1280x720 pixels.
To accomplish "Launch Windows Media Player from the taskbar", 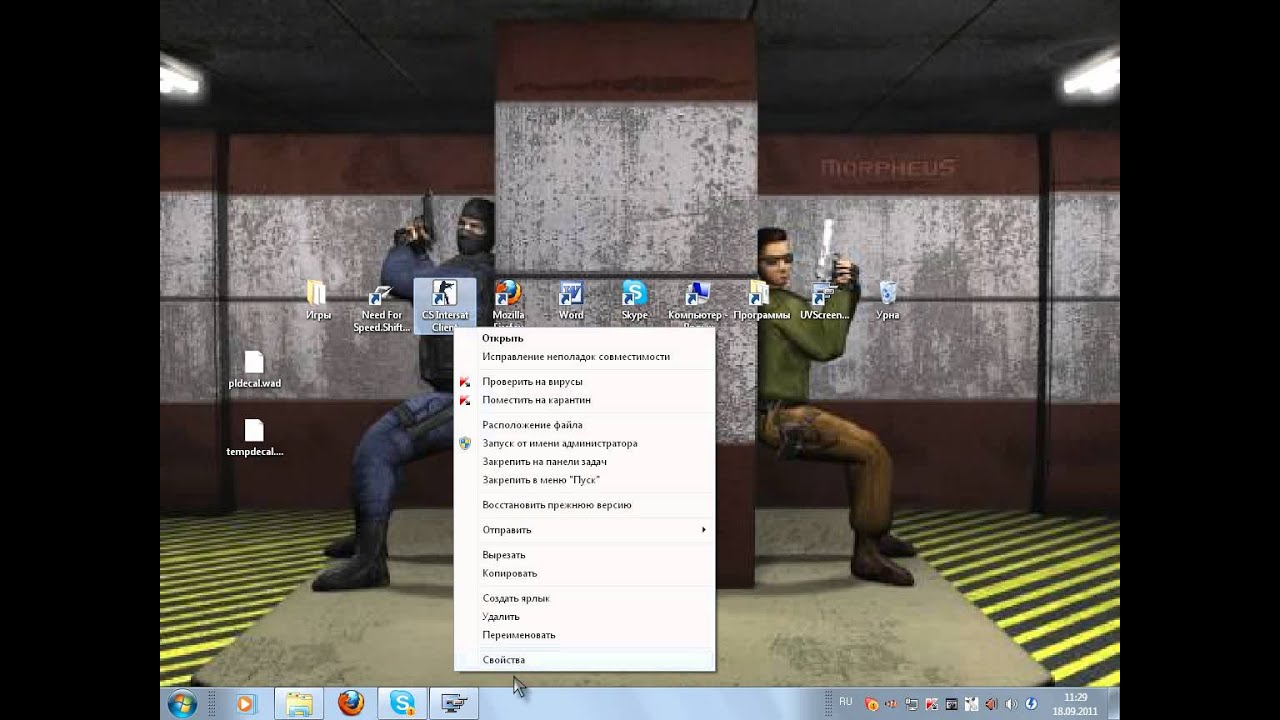I will pos(245,704).
